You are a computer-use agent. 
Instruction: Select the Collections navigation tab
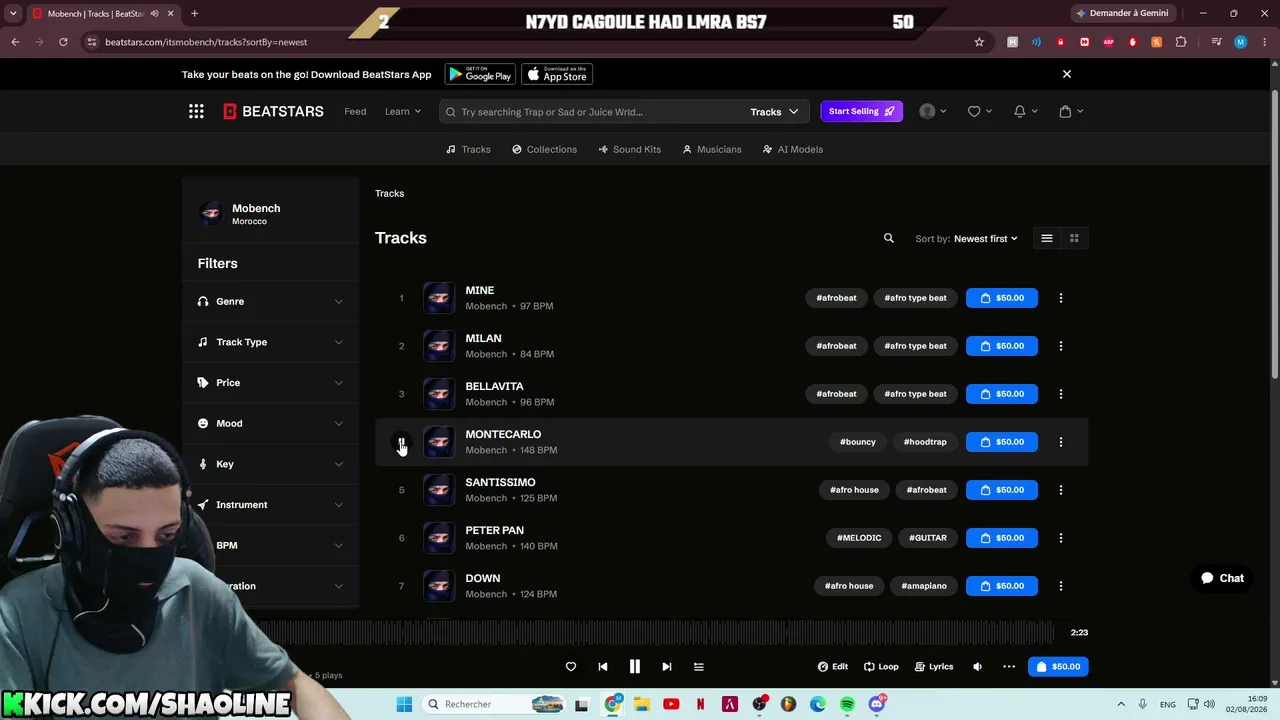544,149
